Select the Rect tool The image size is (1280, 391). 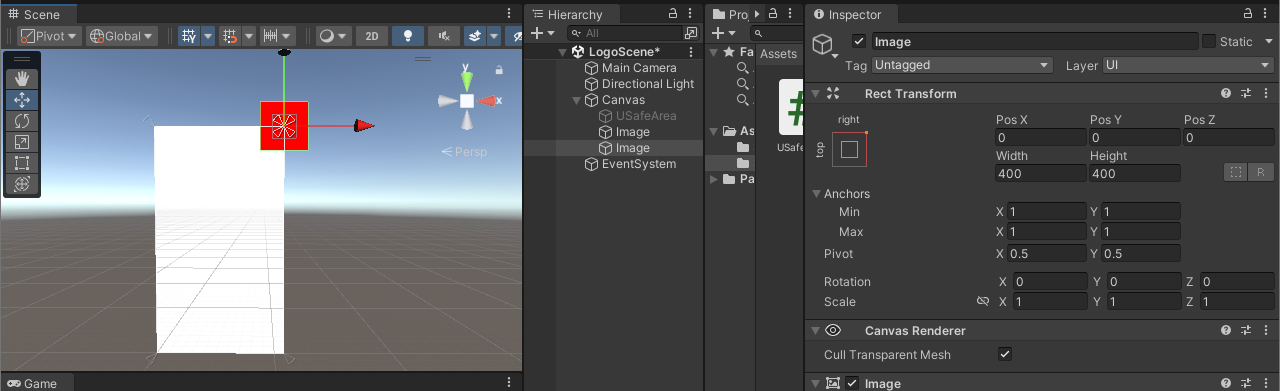pyautogui.click(x=22, y=163)
